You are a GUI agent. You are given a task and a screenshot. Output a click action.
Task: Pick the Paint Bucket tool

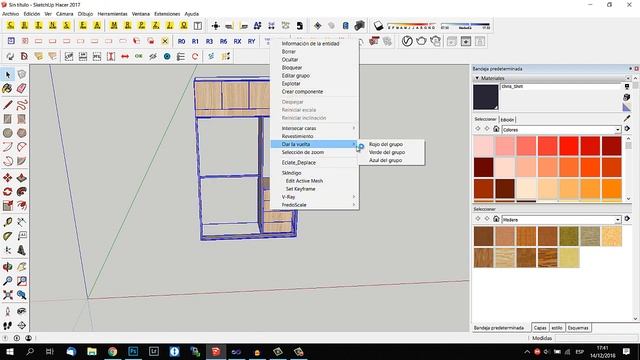7,88
